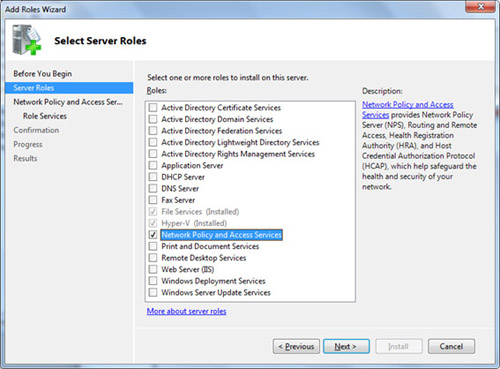Select Active Directory Rights Management Services label

coord(238,154)
